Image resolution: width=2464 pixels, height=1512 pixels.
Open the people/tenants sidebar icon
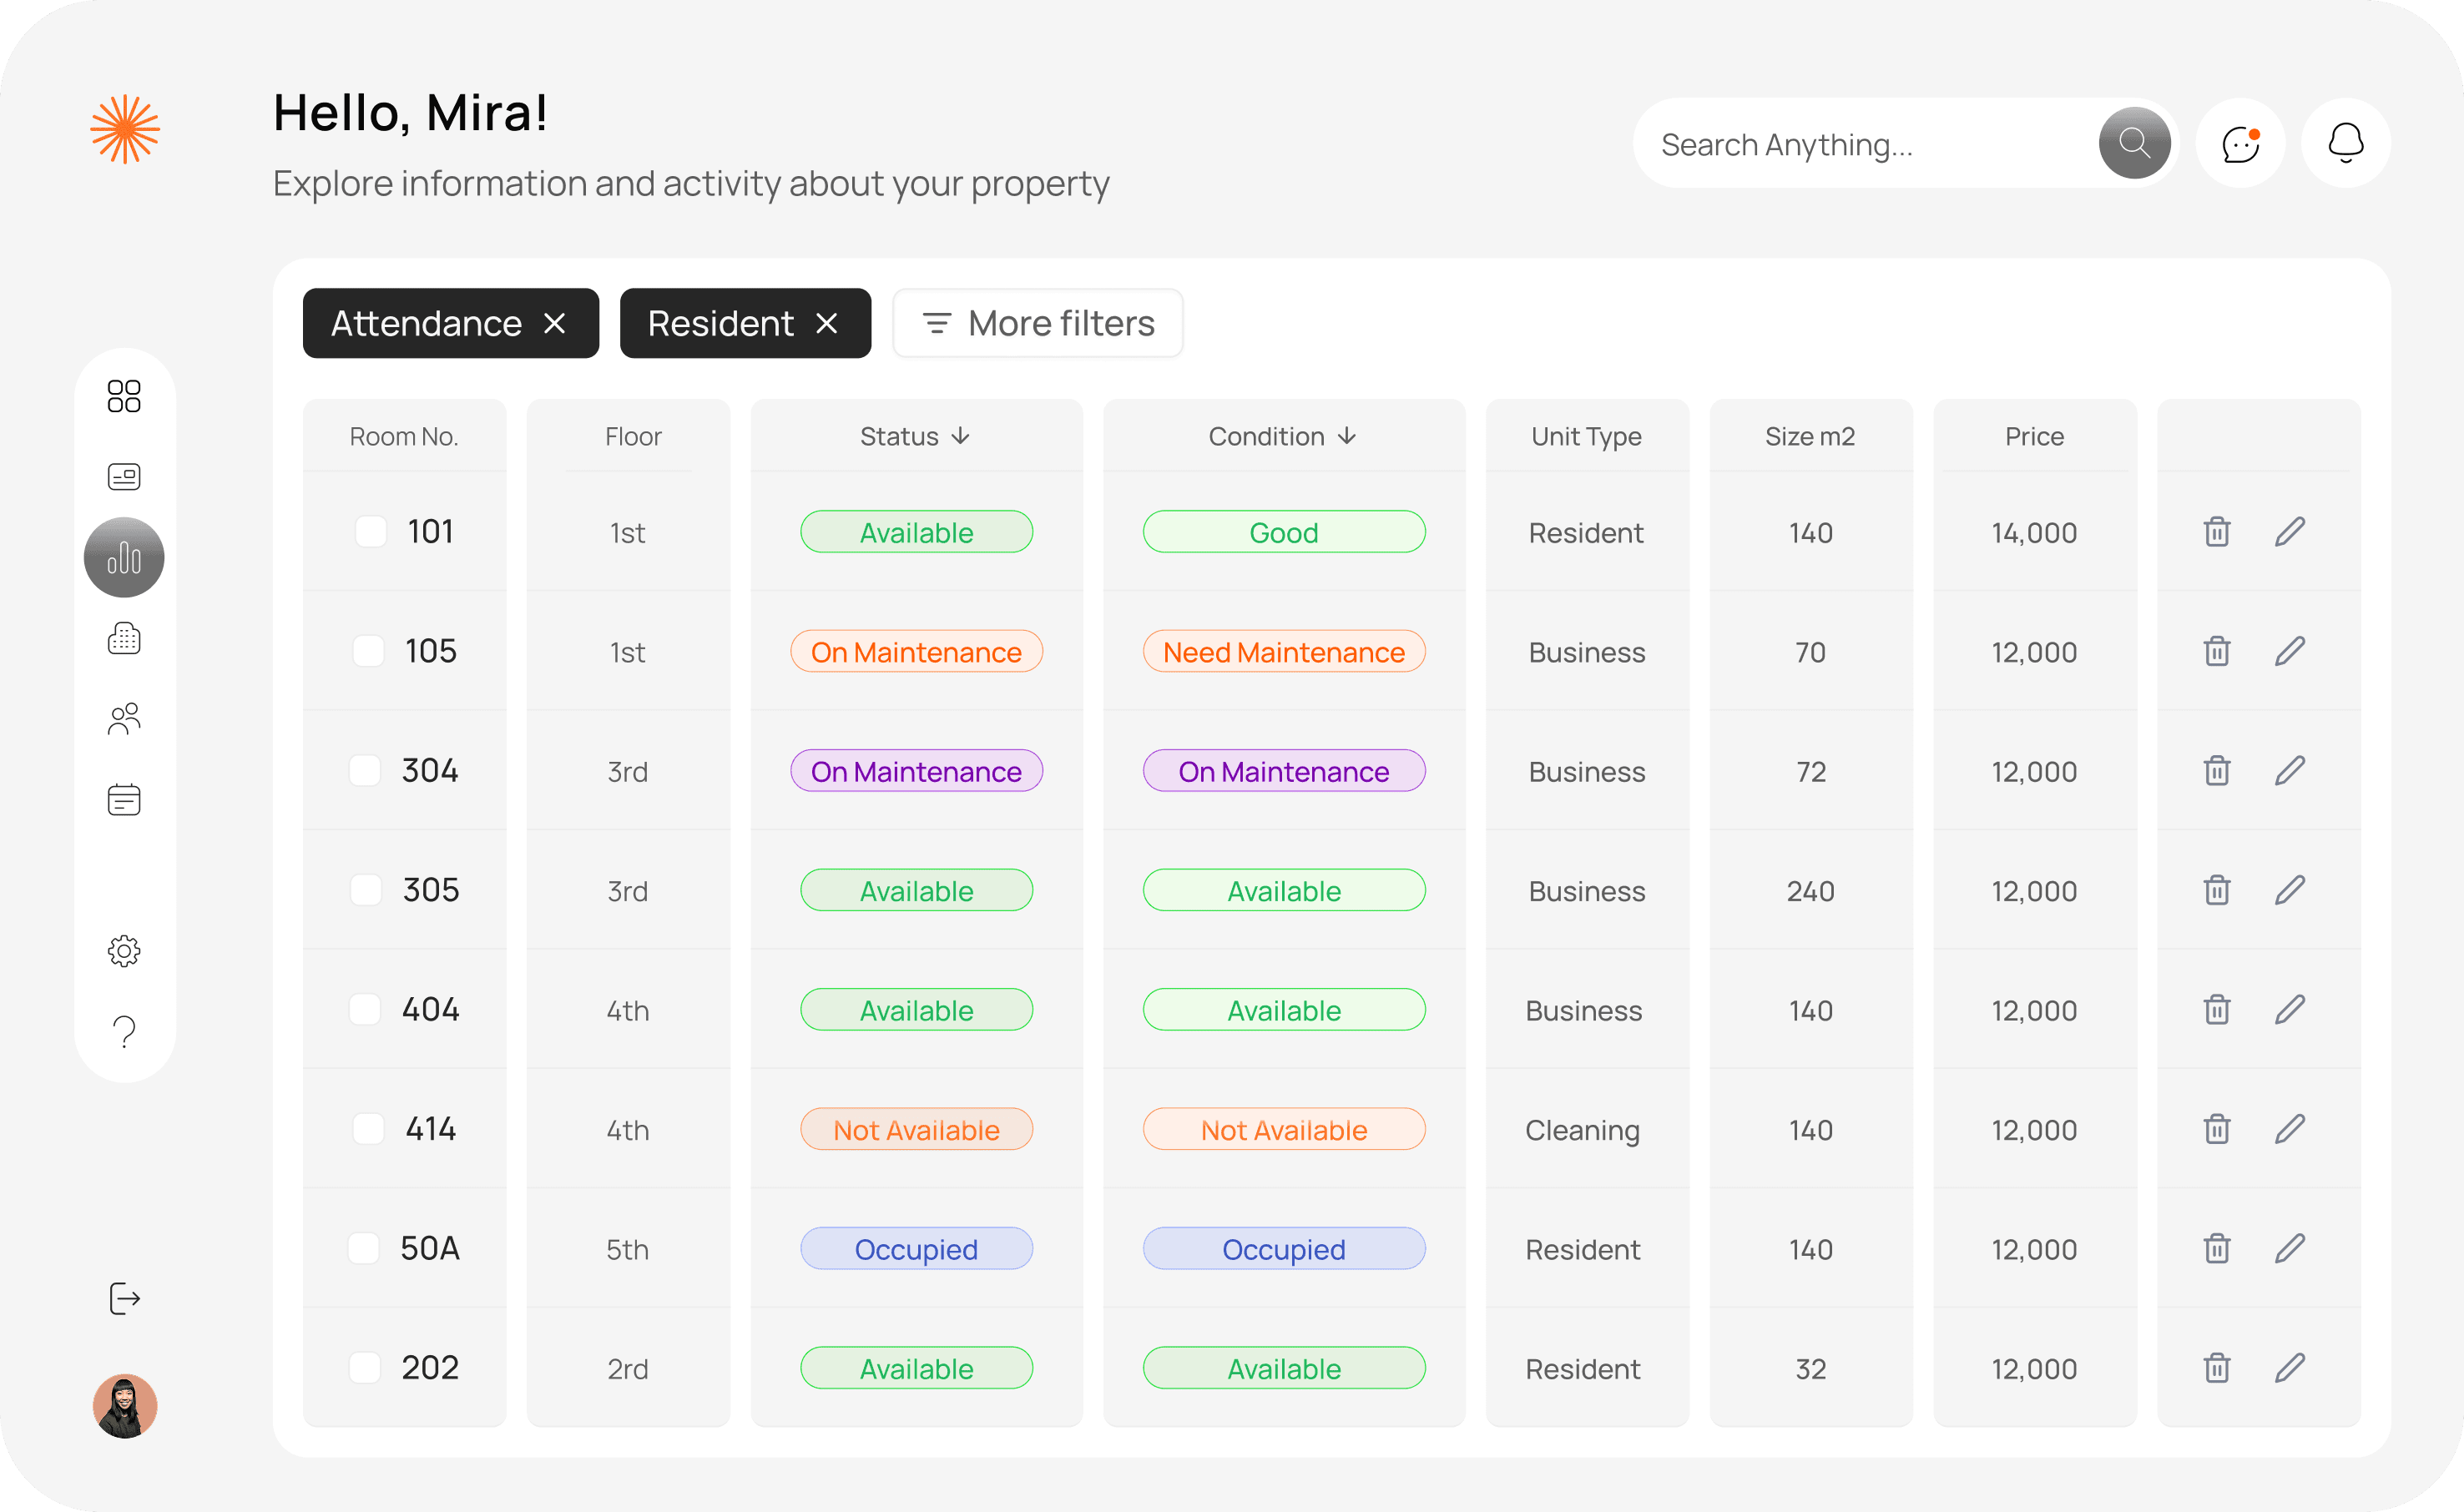coord(124,719)
